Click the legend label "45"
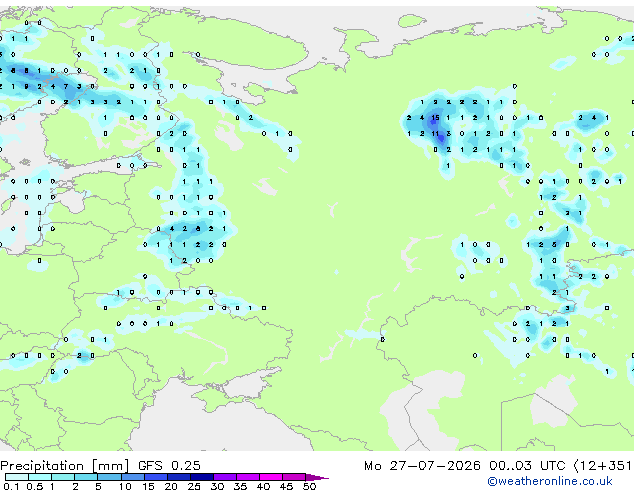Image resolution: width=634 pixels, height=490 pixels. tap(286, 486)
